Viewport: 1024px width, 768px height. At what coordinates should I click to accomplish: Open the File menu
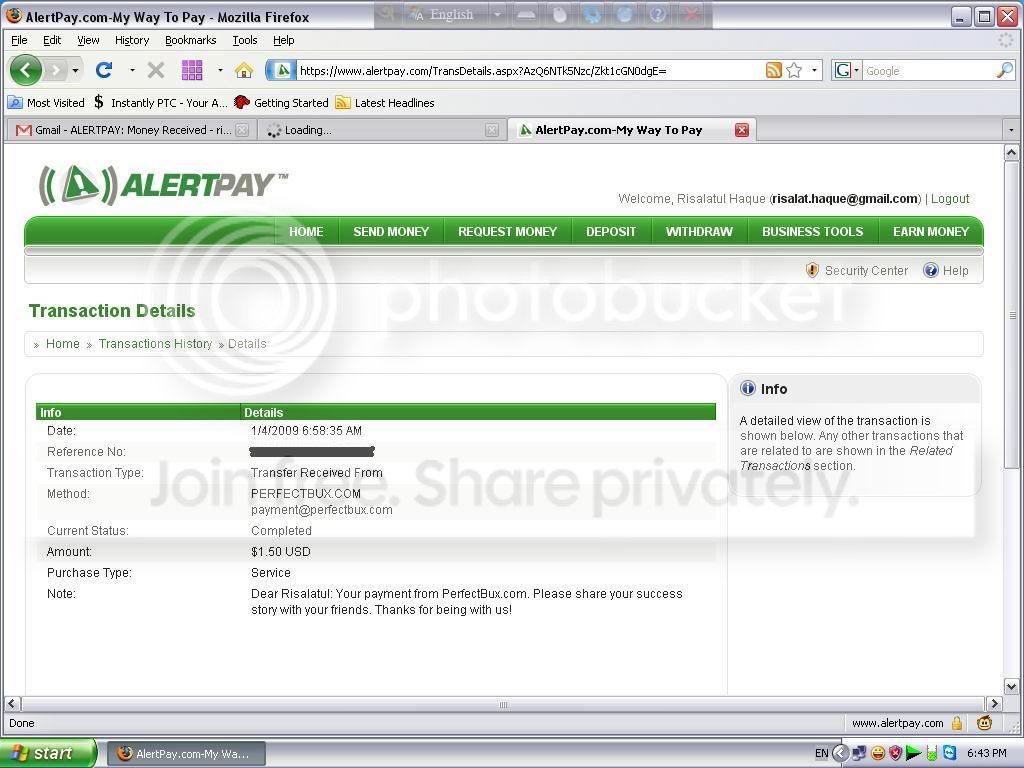coord(20,40)
